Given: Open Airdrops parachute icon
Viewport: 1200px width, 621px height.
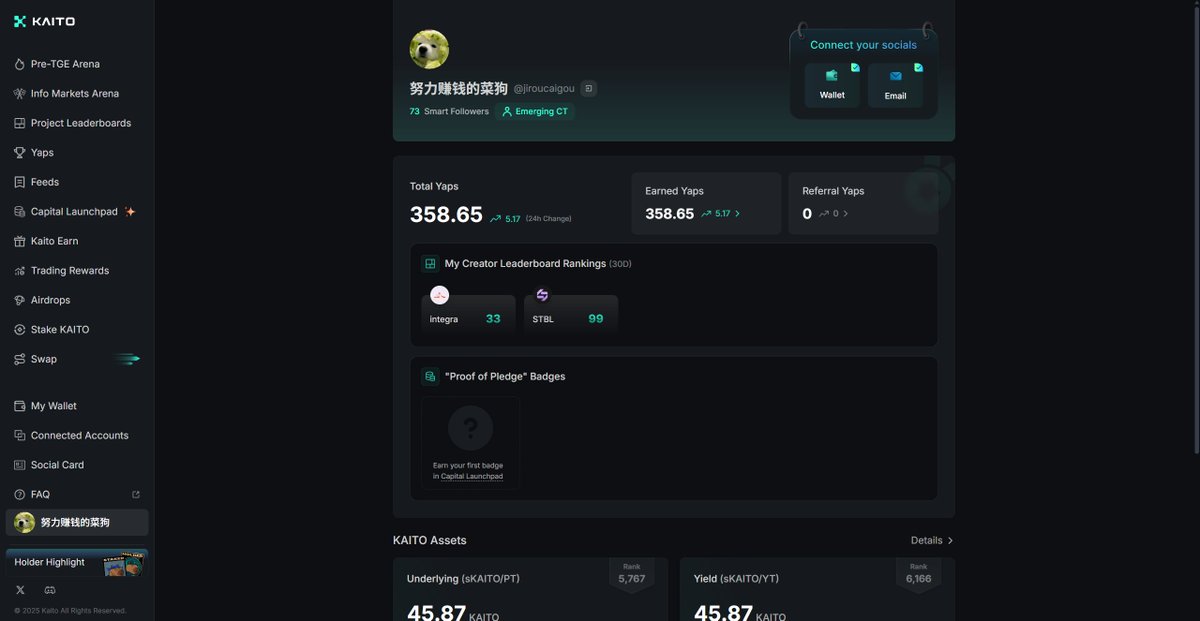Looking at the screenshot, I should (19, 300).
